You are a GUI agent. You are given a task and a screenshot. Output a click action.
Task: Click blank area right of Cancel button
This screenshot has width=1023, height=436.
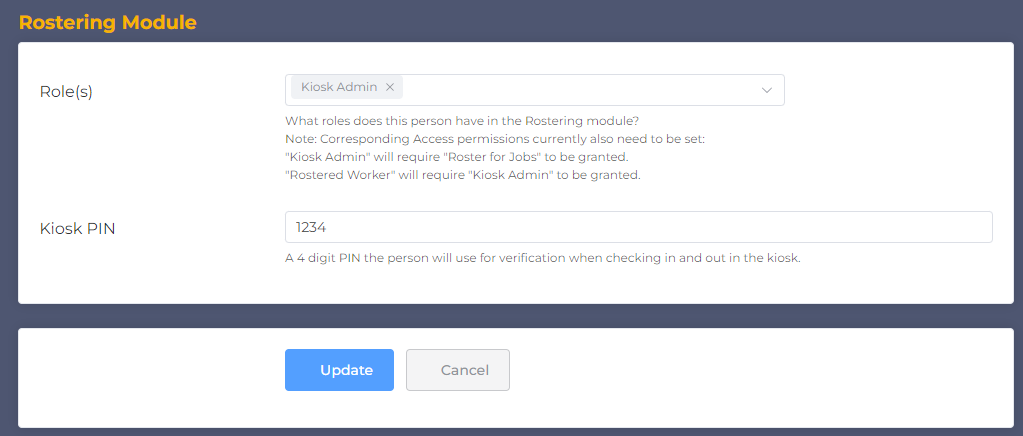pos(750,370)
